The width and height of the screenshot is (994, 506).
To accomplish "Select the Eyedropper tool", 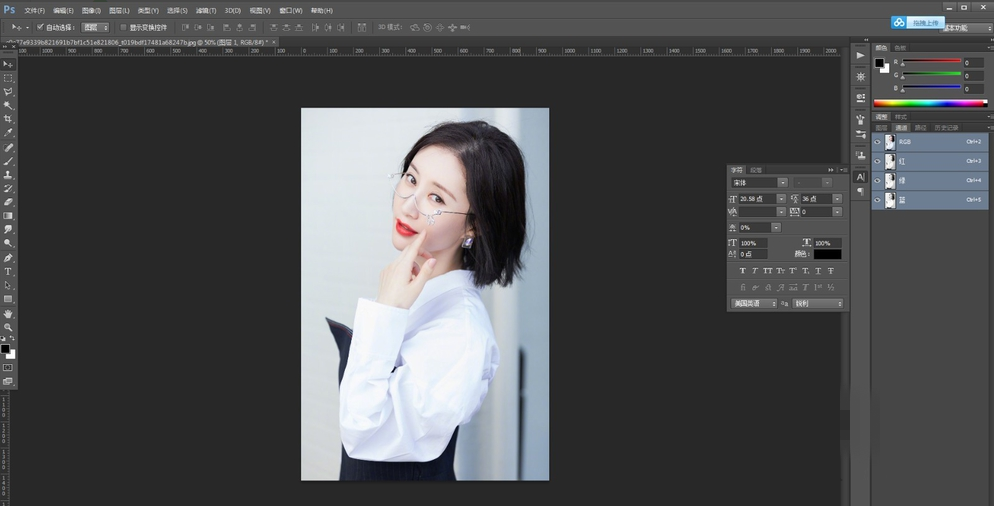I will [8, 133].
